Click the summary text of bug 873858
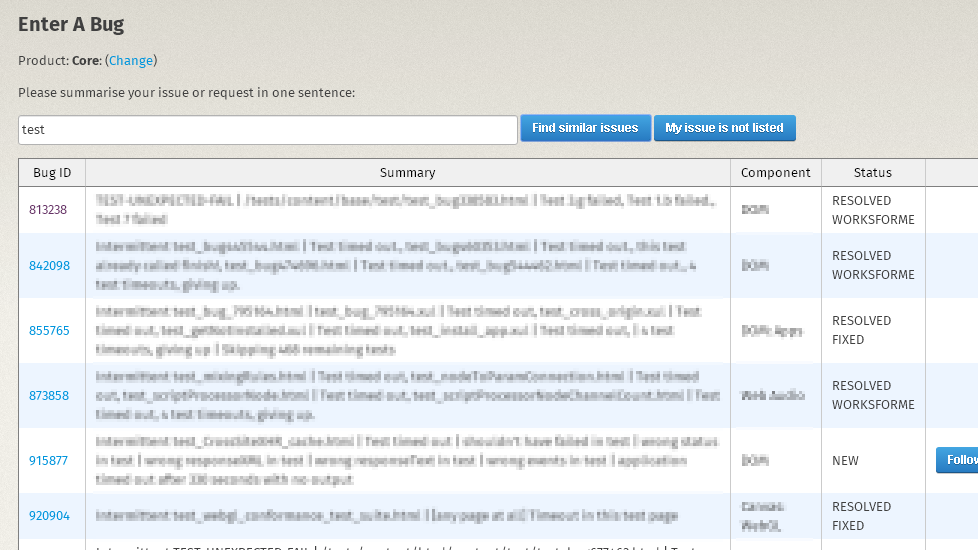Viewport: 978px width, 550px height. pyautogui.click(x=408, y=395)
